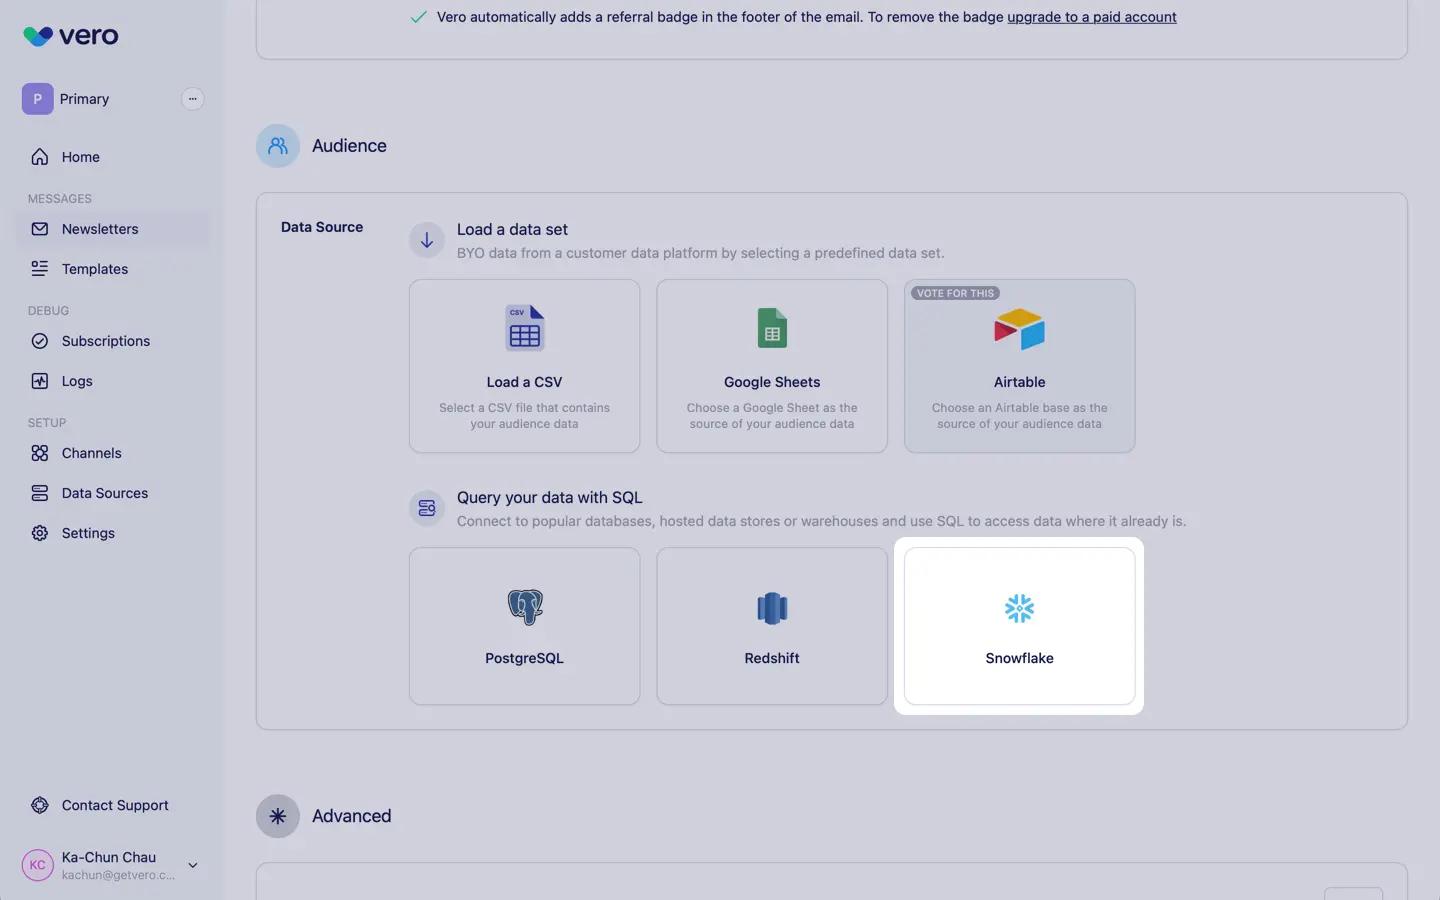
Task: Click the Load a CSV icon
Action: (524, 328)
